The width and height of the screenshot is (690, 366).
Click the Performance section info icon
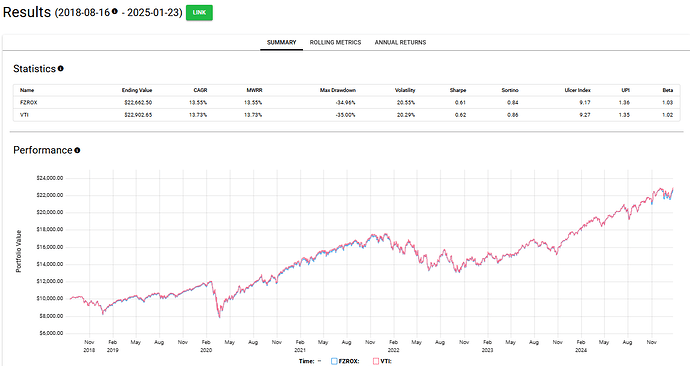tap(77, 150)
